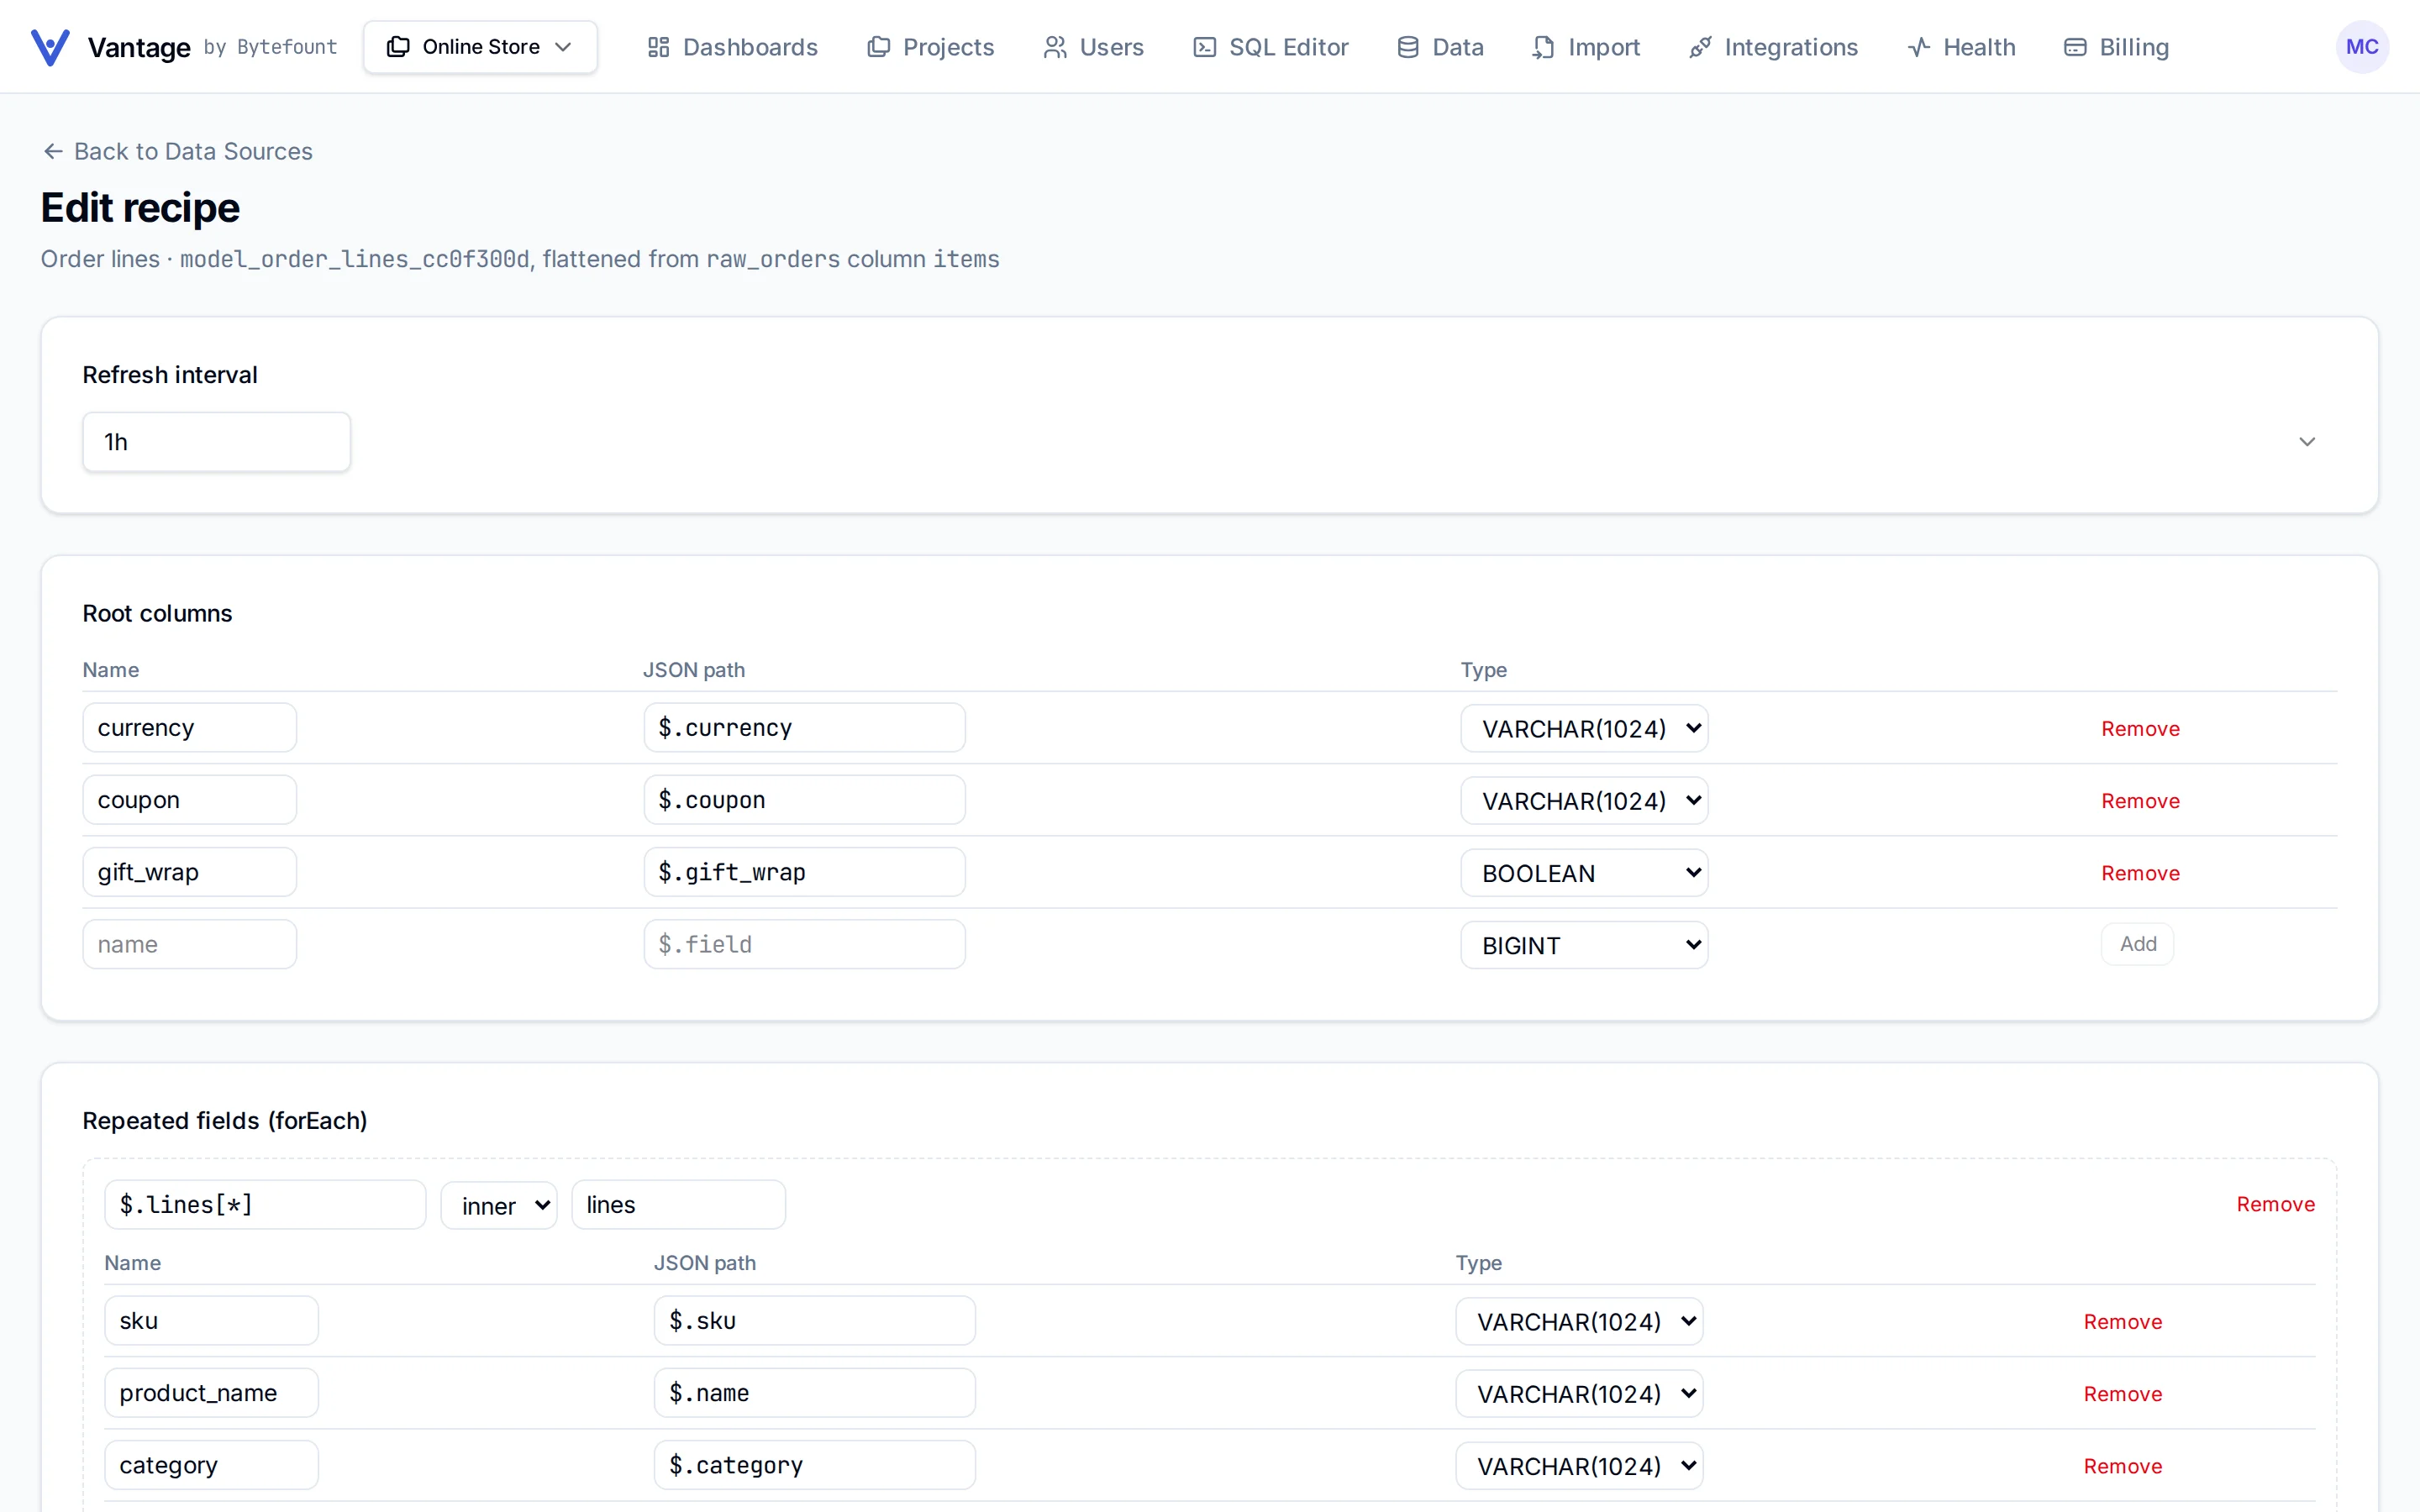This screenshot has width=2420, height=1512.
Task: Open the category row type dropdown
Action: (x=1579, y=1465)
